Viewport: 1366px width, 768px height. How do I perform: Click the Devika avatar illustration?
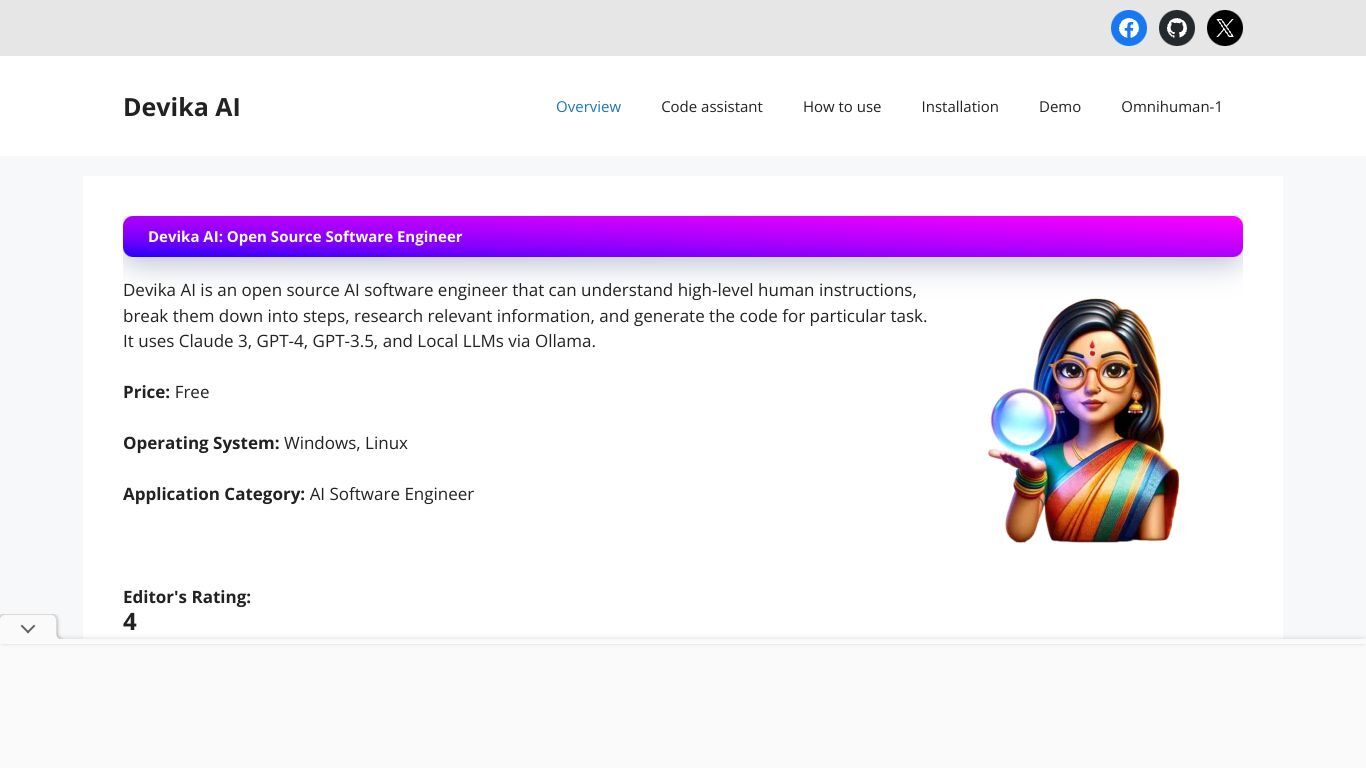[x=1084, y=421]
